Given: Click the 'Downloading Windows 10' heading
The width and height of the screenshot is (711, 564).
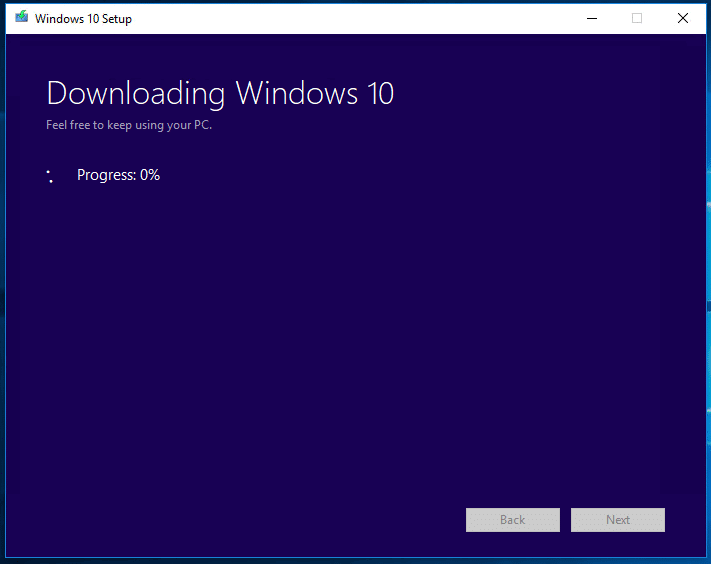Looking at the screenshot, I should 220,94.
